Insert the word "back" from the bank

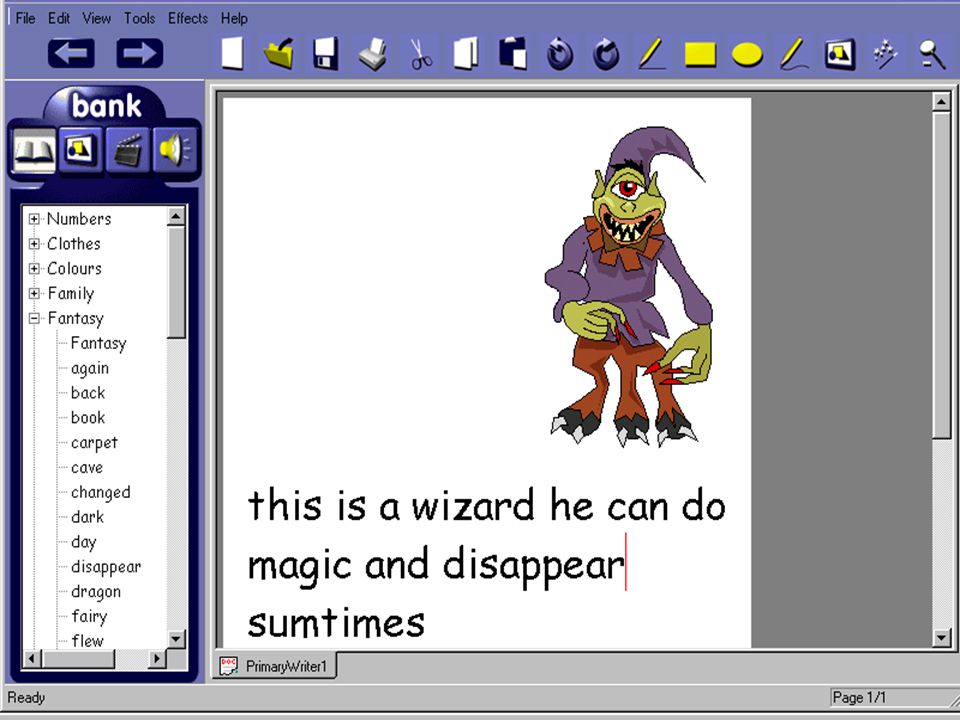point(88,392)
